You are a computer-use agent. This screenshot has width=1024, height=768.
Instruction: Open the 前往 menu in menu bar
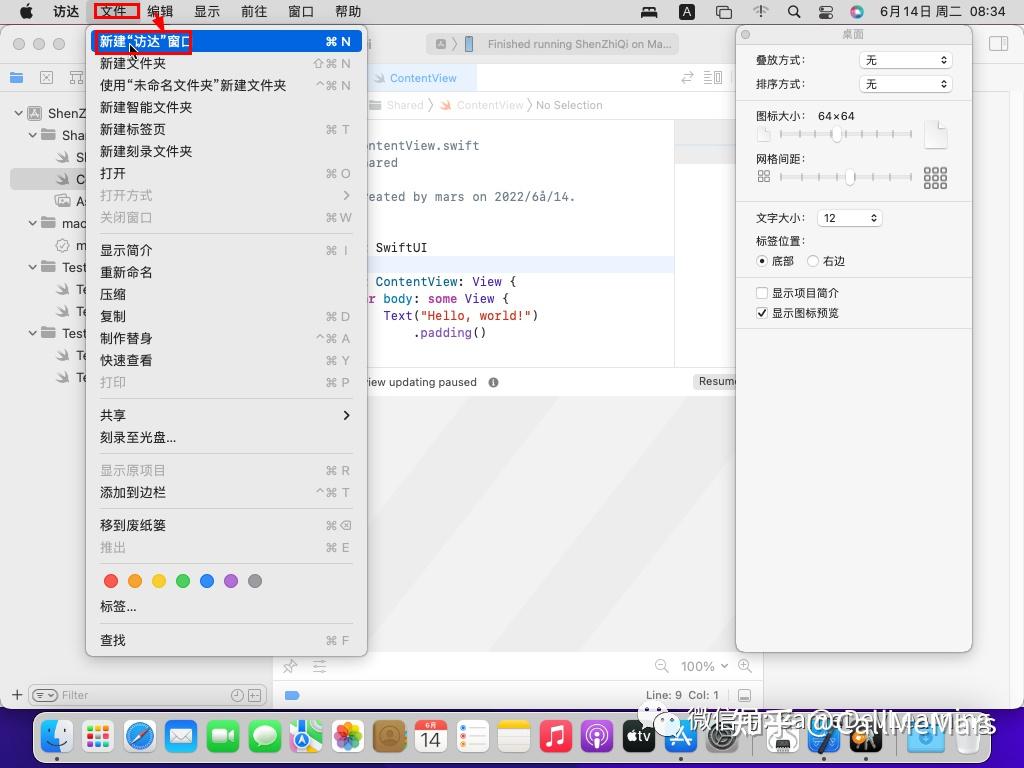[x=254, y=12]
